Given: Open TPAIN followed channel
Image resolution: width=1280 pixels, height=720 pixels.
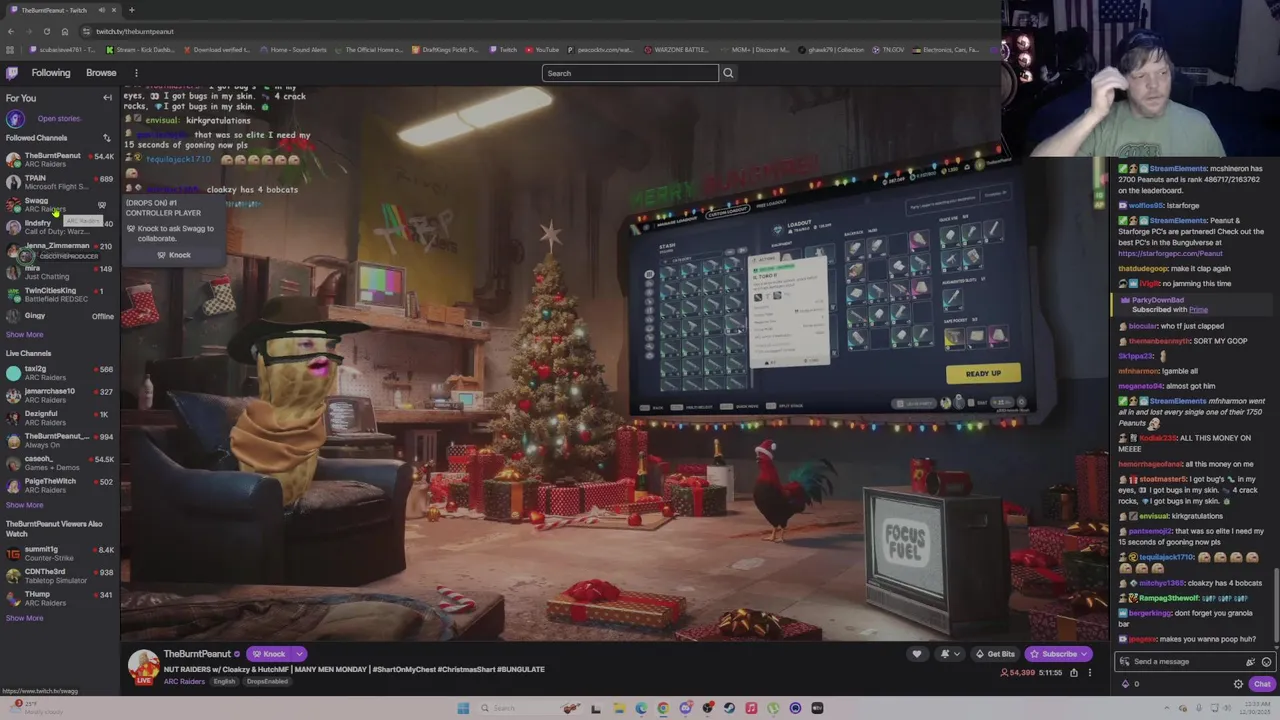Looking at the screenshot, I should 60,182.
